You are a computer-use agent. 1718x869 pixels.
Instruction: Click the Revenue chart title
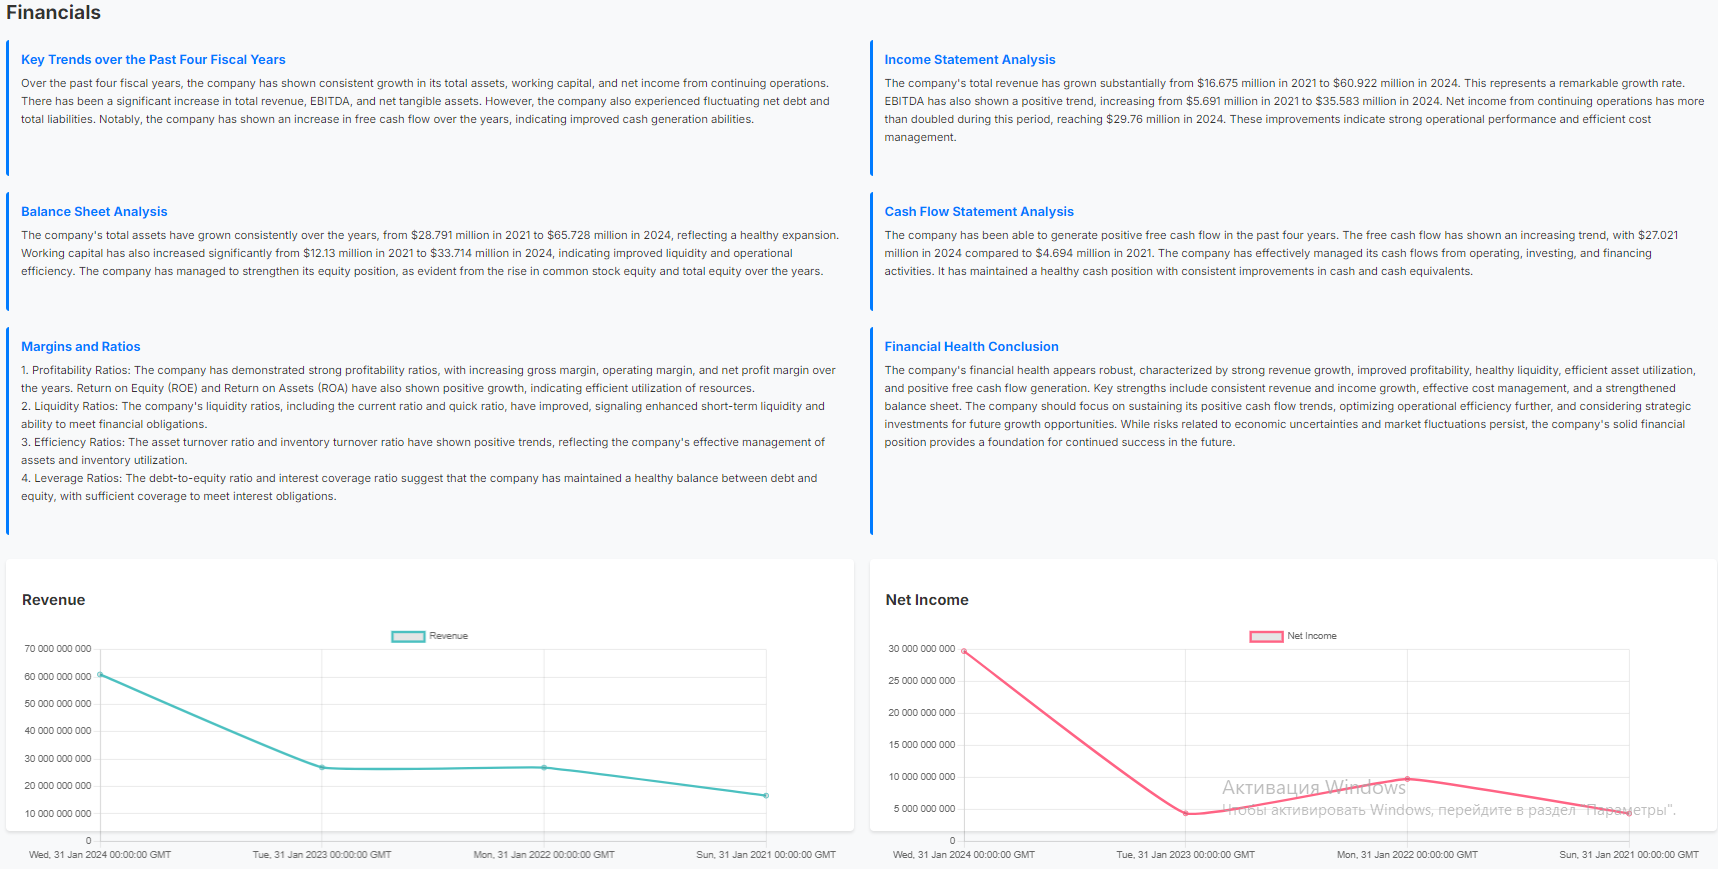pos(54,600)
